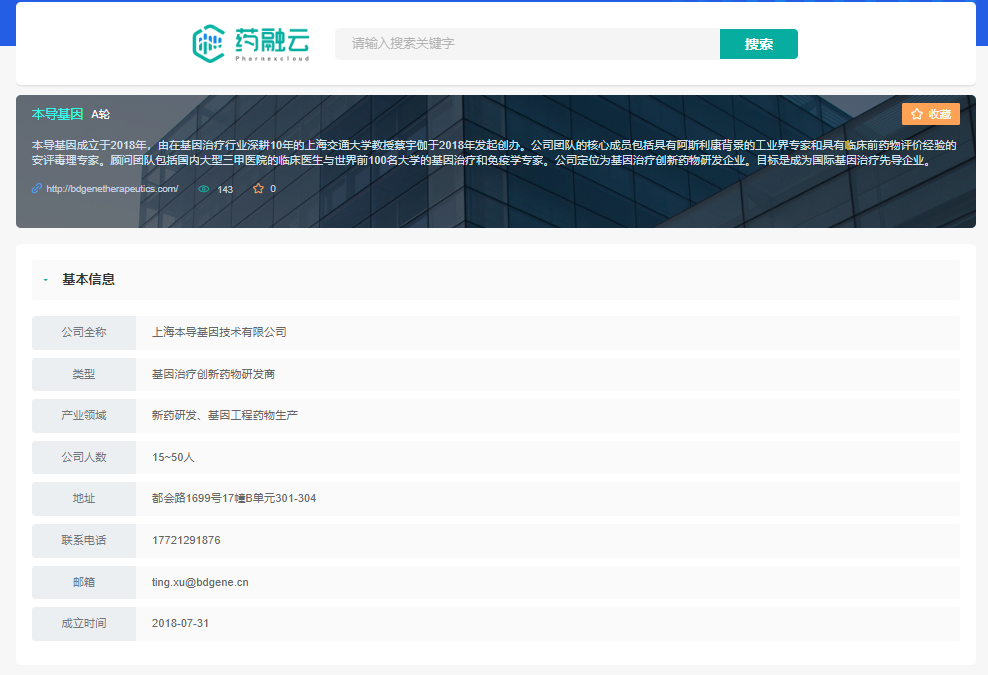Viewport: 988px width, 675px height.
Task: Click the chain link icon beside website URL
Action: click(37, 188)
